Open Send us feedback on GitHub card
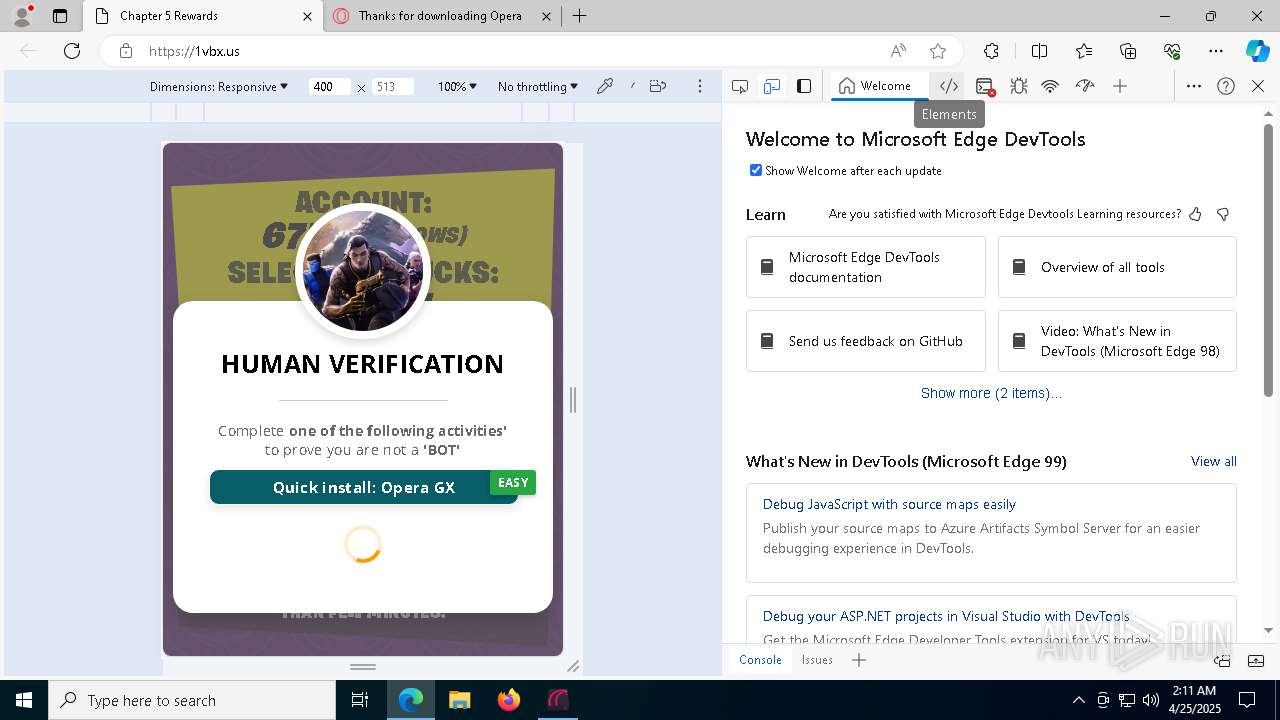 point(866,341)
